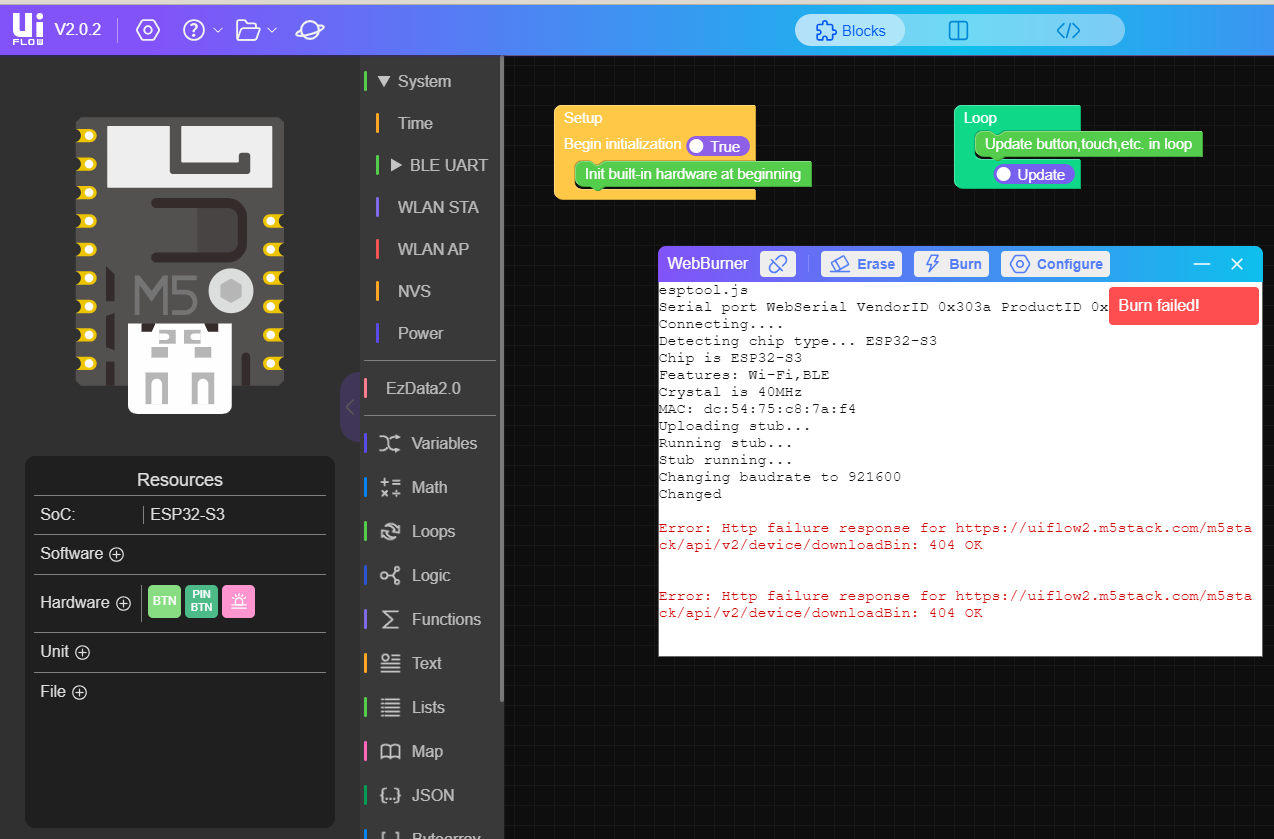This screenshot has height=839, width=1274.
Task: Dismiss the Burn failed! notification
Action: click(1184, 306)
